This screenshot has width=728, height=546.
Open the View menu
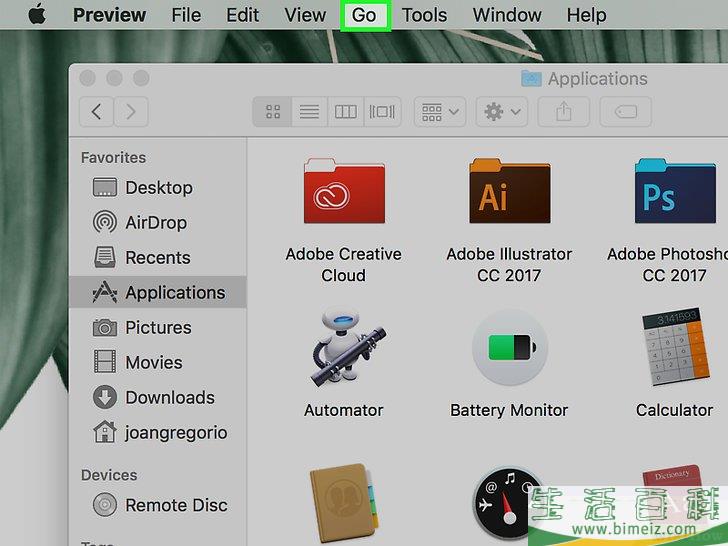(305, 15)
